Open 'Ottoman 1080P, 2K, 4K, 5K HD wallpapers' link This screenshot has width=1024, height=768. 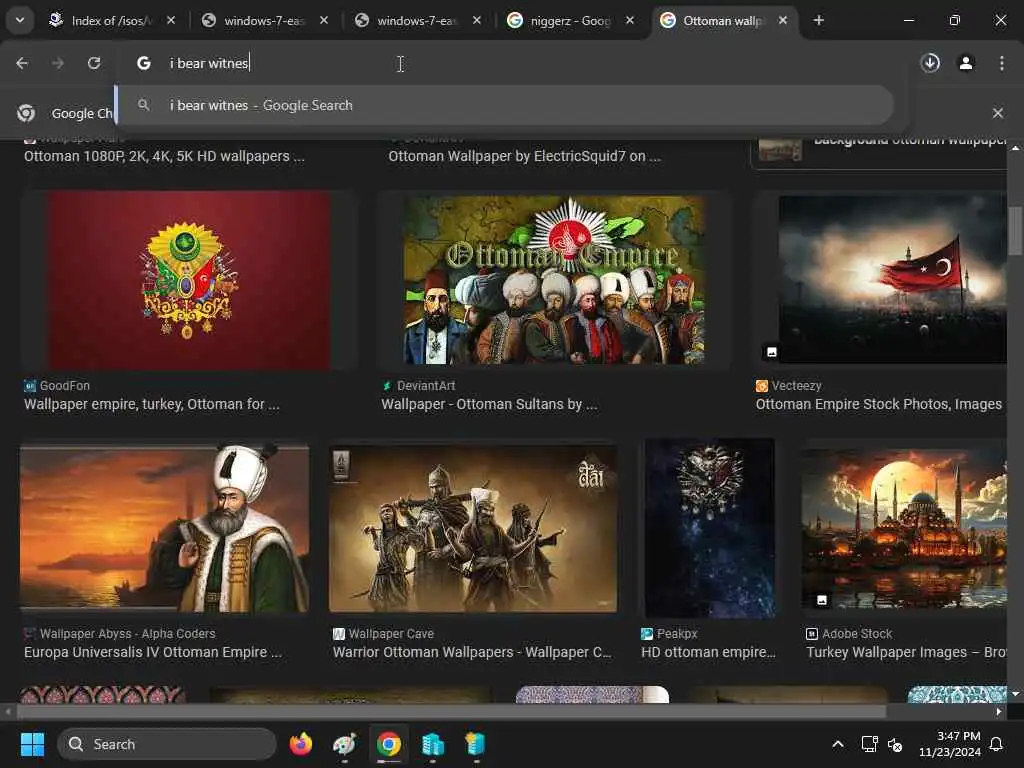click(164, 156)
